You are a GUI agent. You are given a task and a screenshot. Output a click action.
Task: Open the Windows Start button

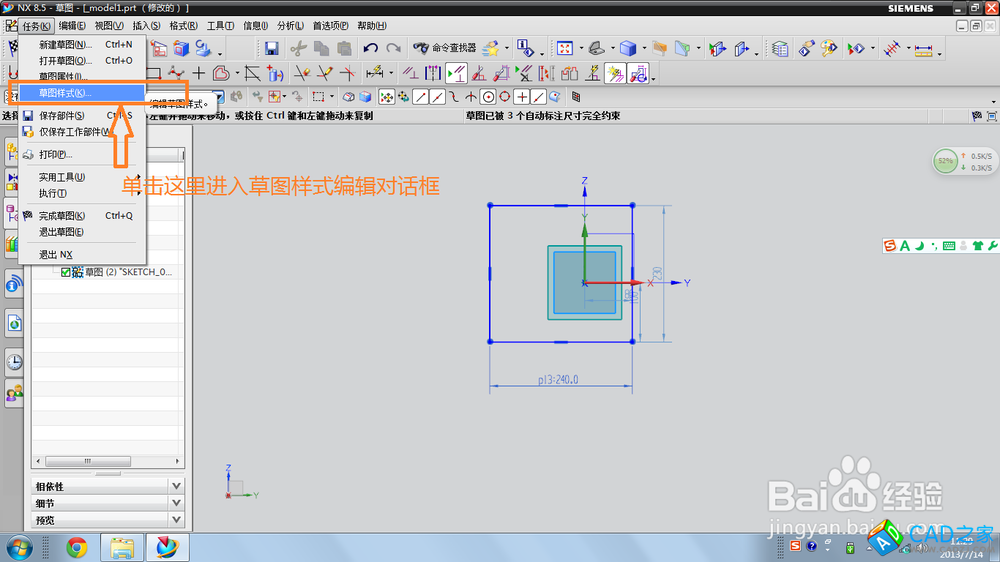(x=19, y=548)
